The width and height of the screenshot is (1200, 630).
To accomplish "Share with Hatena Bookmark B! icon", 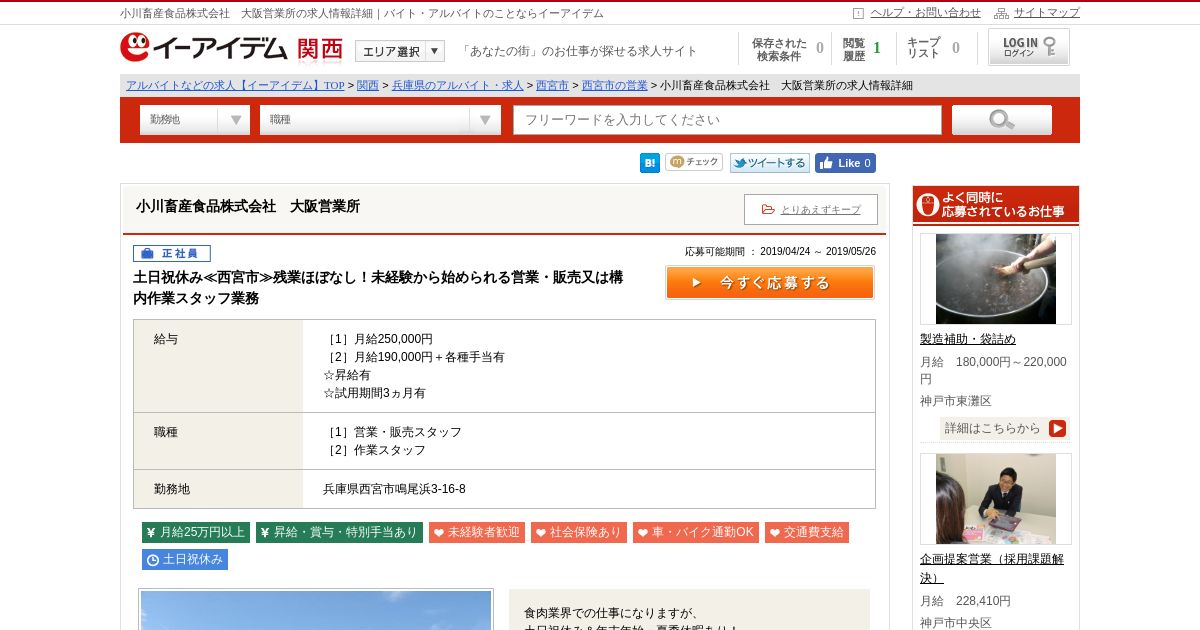I will pos(650,163).
